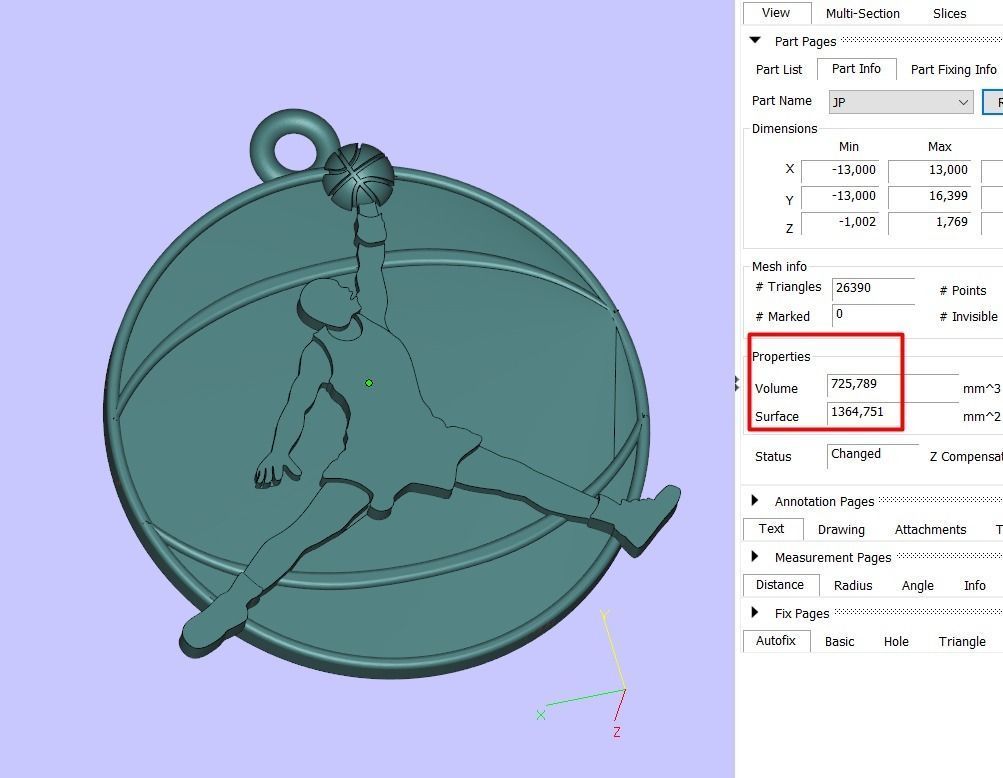
Task: Click the Status field showing Changed
Action: coord(873,455)
